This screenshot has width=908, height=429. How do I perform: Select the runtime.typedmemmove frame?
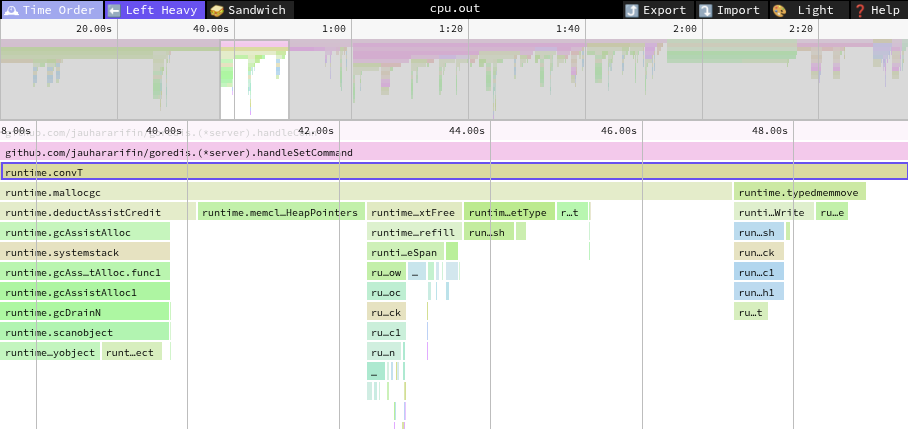tap(799, 192)
